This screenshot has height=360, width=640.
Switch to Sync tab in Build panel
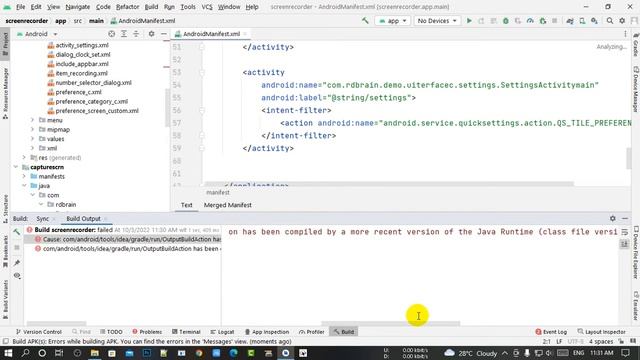tap(42, 218)
